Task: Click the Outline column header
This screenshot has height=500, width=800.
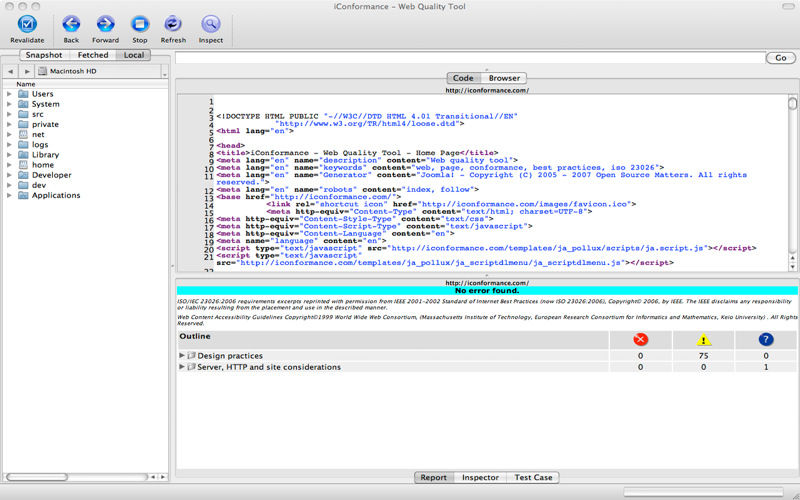Action: [x=393, y=339]
